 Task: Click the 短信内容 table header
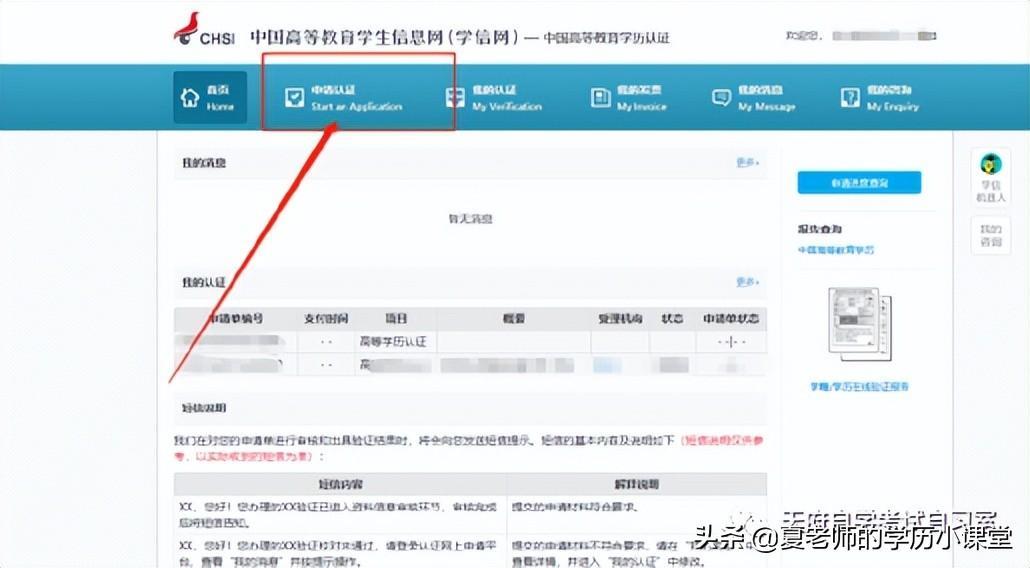point(340,485)
